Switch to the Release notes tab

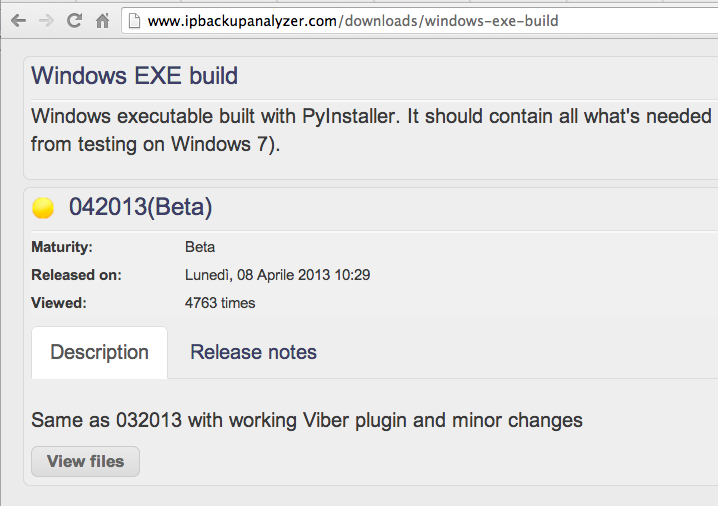(x=253, y=352)
